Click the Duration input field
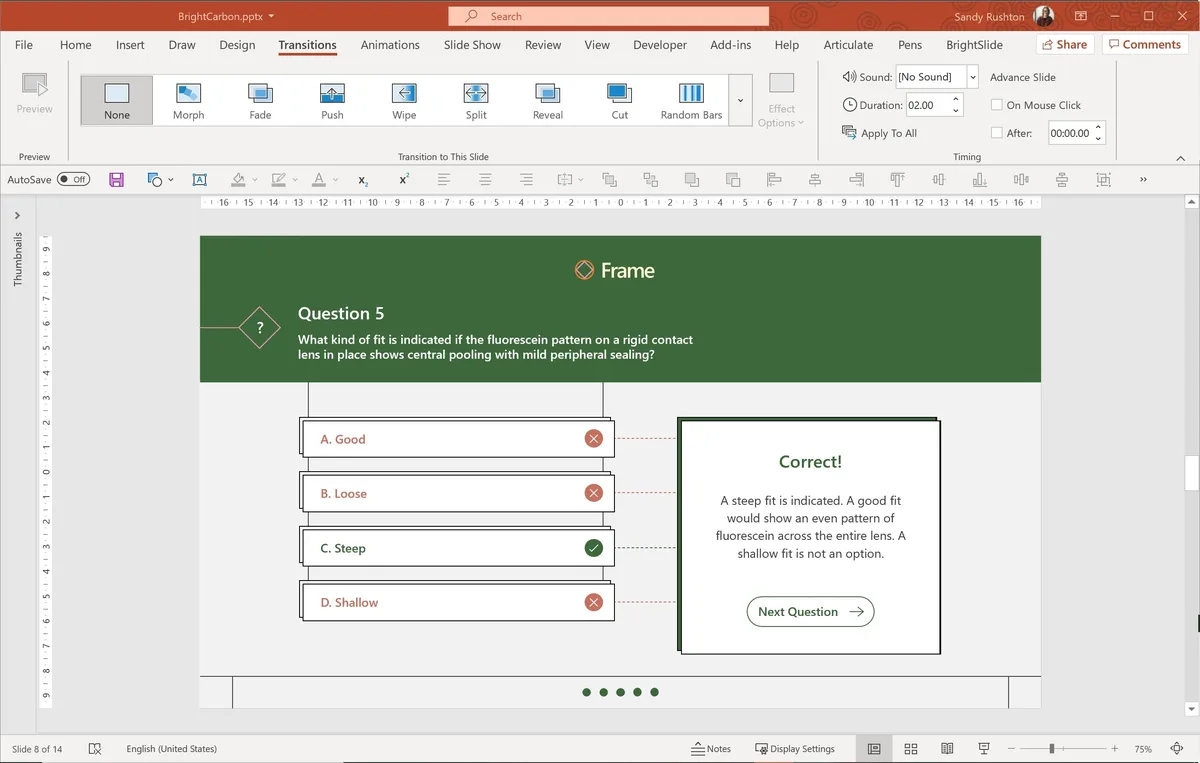Screen dimensions: 1200x763 [927, 105]
